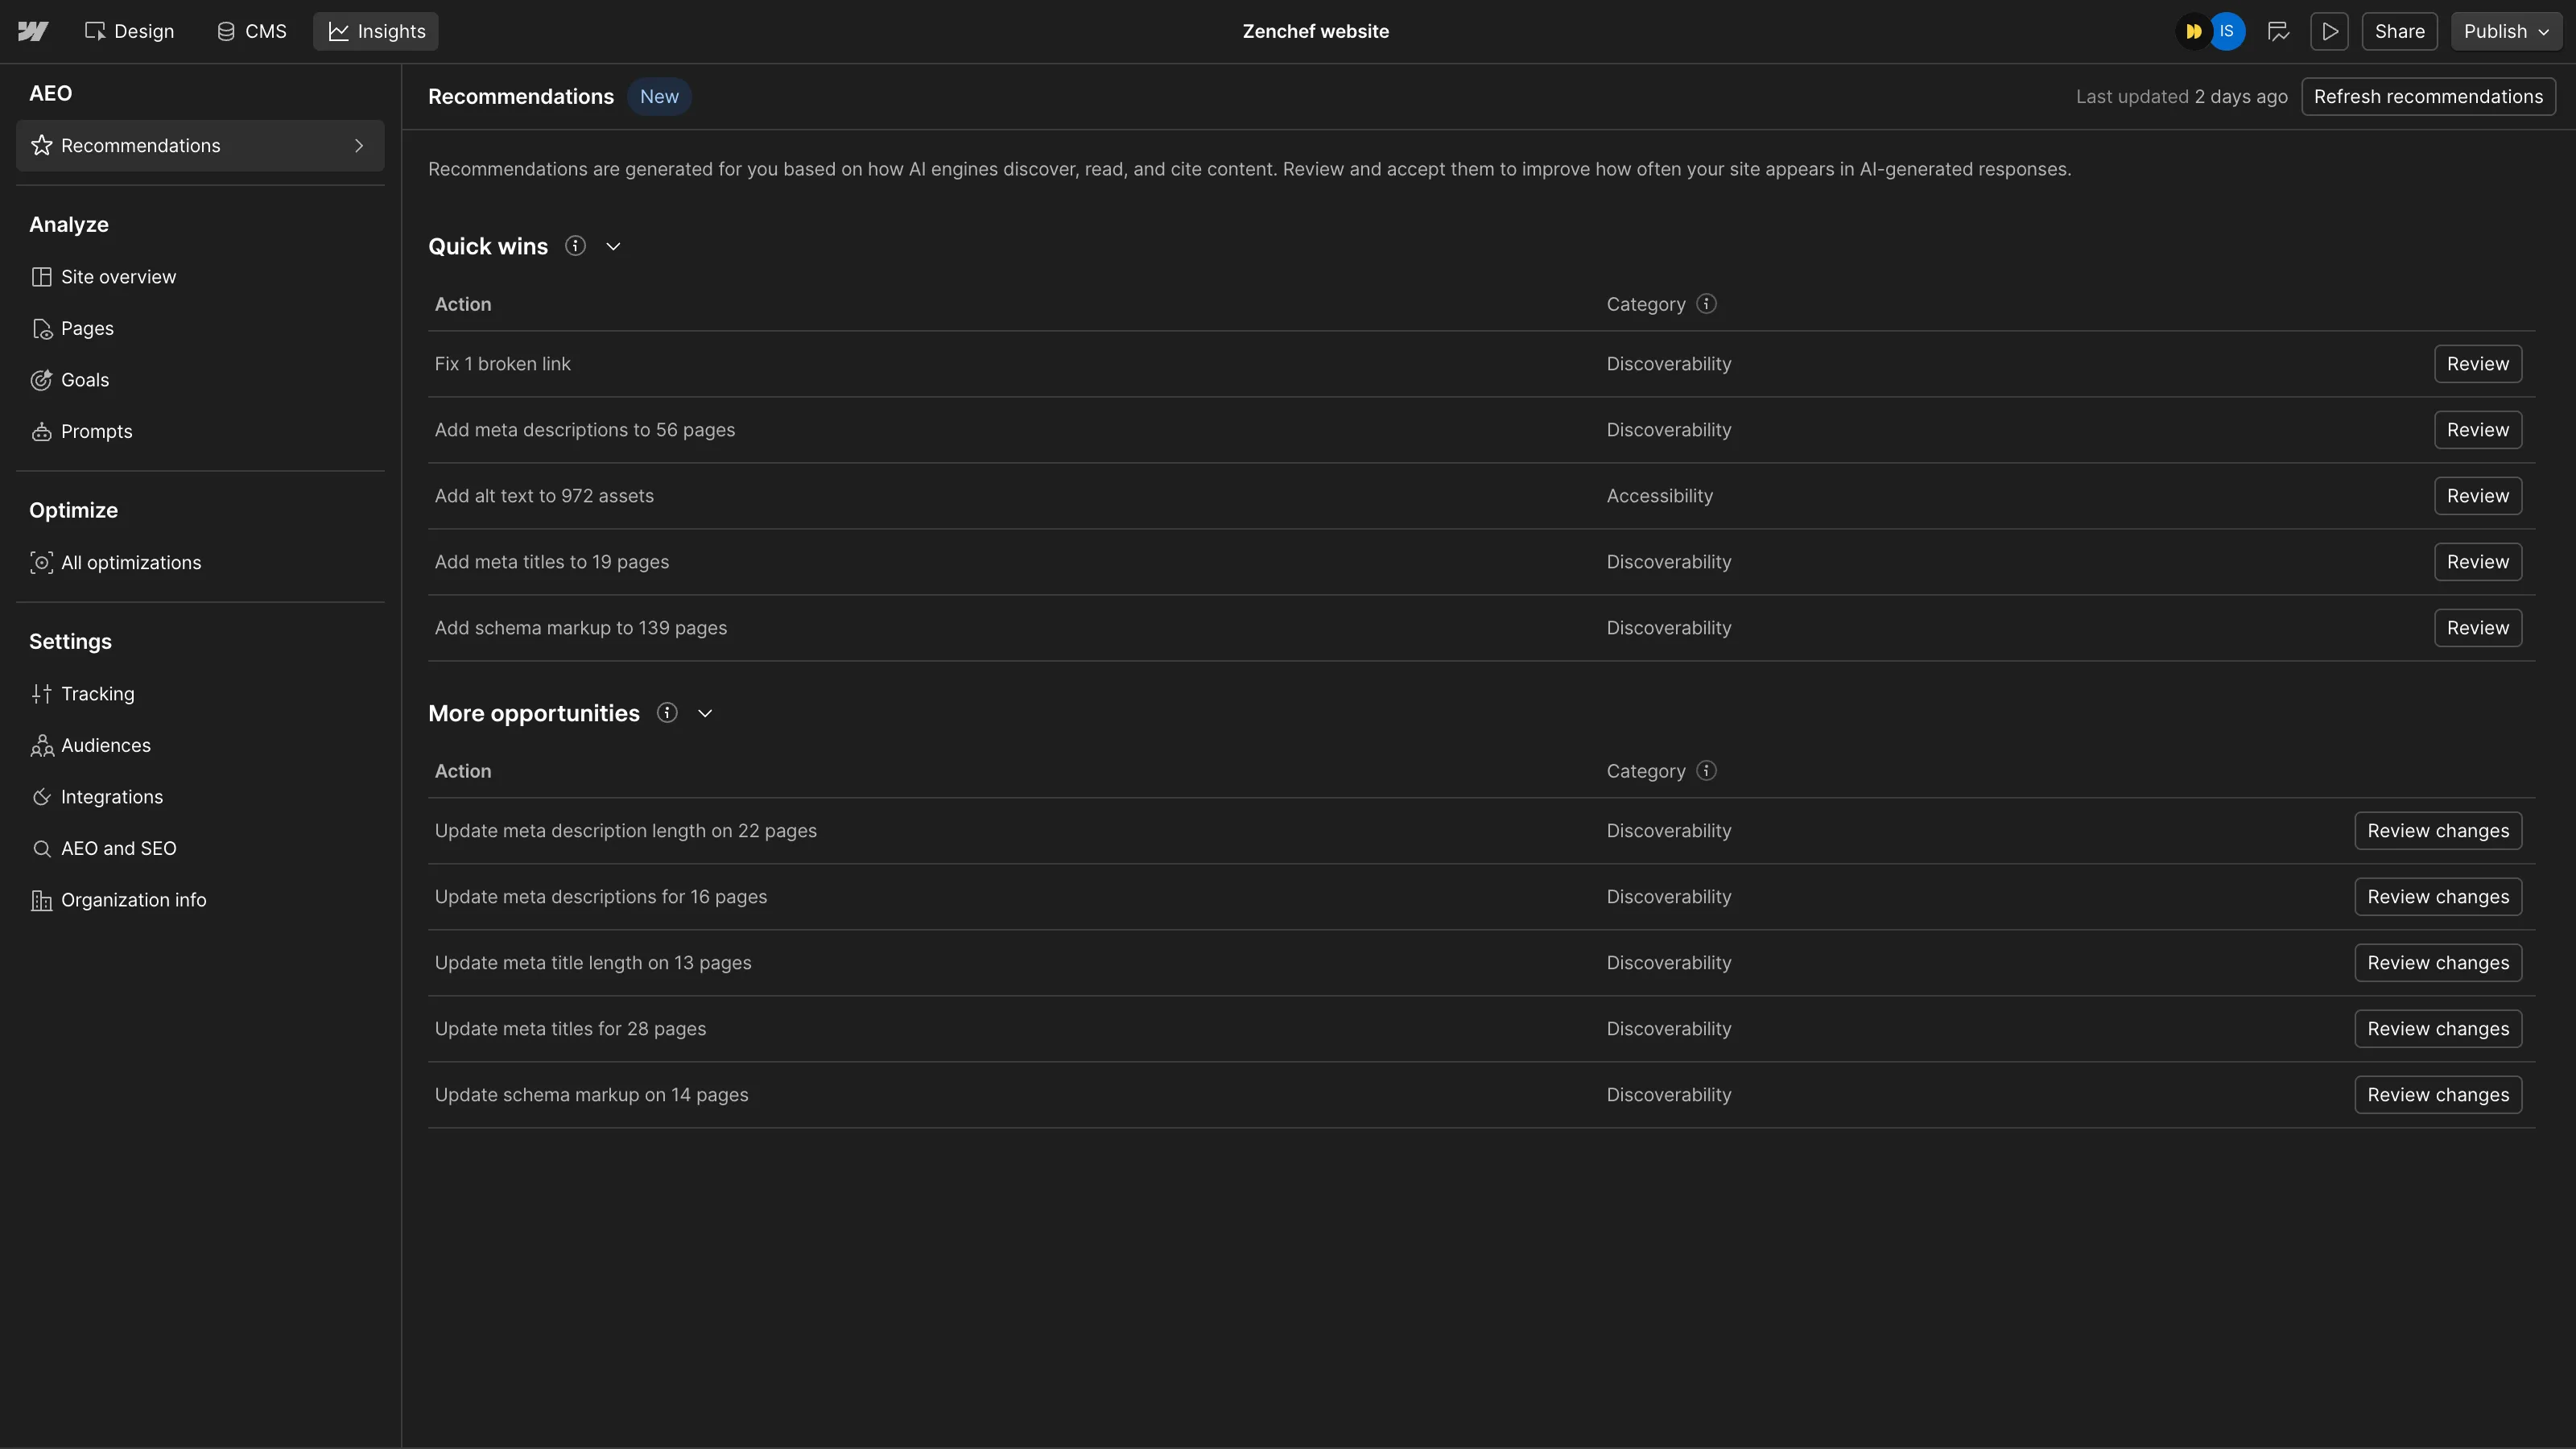2576x1449 pixels.
Task: Click the Webflow logo icon
Action: tap(33, 31)
